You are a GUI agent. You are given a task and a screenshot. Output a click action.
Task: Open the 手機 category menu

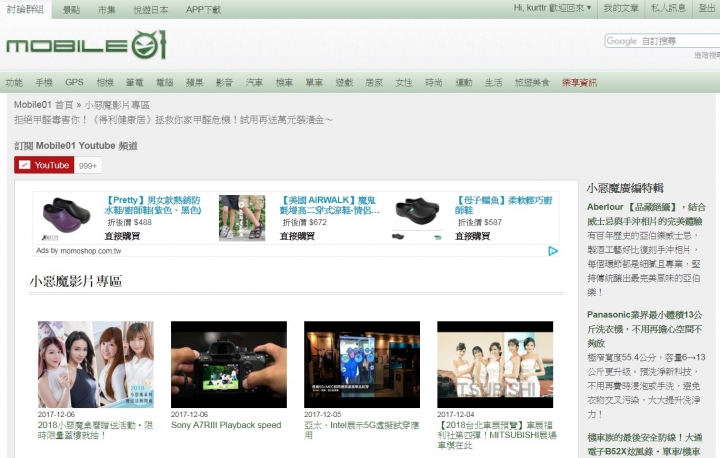44,83
